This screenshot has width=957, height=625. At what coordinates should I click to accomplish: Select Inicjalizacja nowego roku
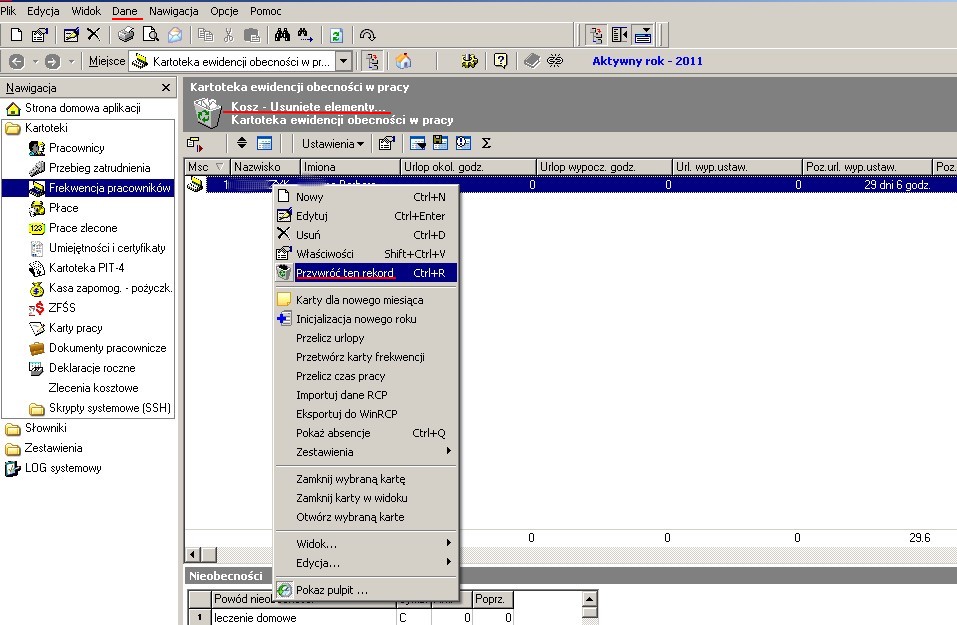coord(366,319)
